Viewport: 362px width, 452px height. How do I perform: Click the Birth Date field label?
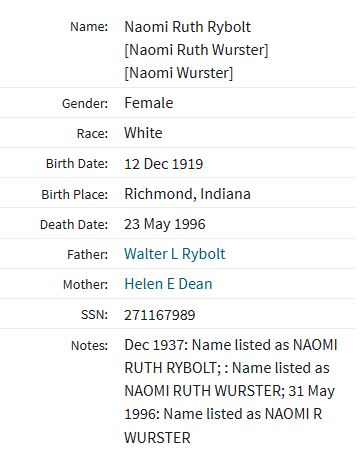click(77, 164)
